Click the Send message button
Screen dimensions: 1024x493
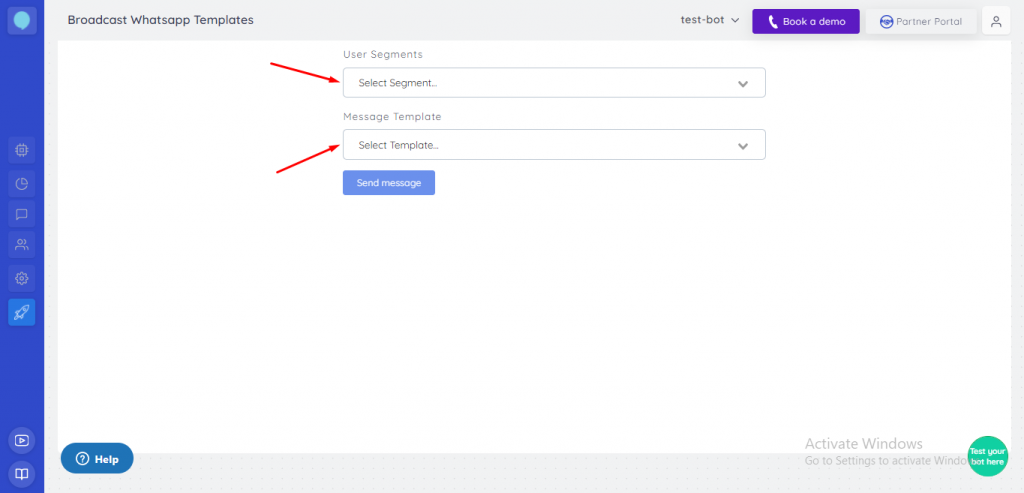click(389, 183)
